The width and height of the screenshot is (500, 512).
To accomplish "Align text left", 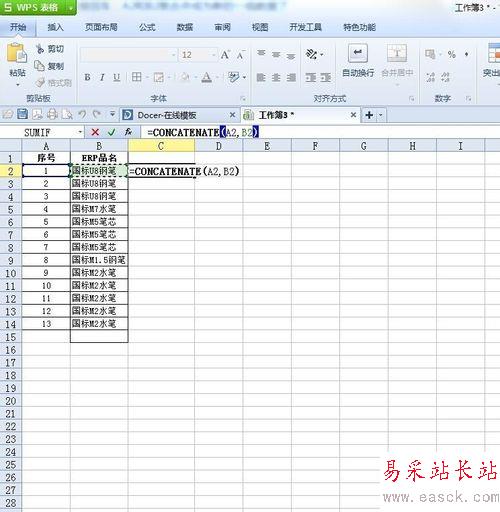I will pos(261,78).
